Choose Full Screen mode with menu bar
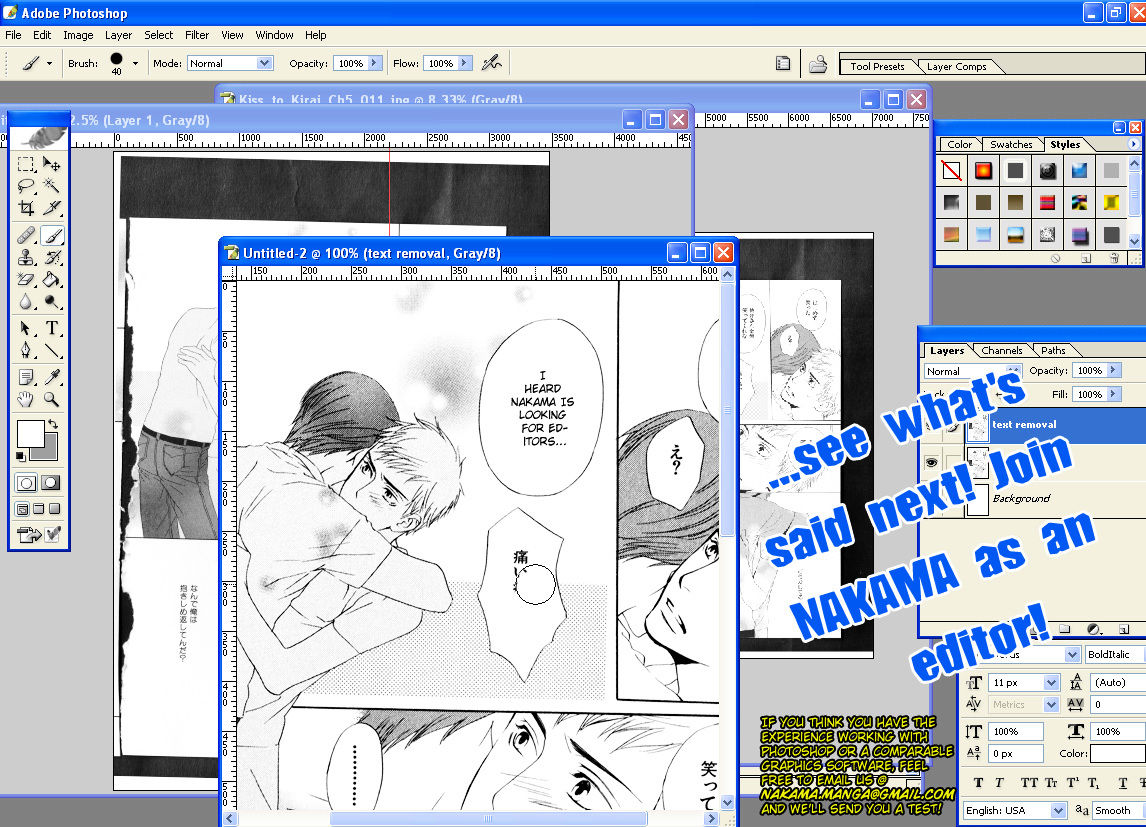 tap(39, 509)
